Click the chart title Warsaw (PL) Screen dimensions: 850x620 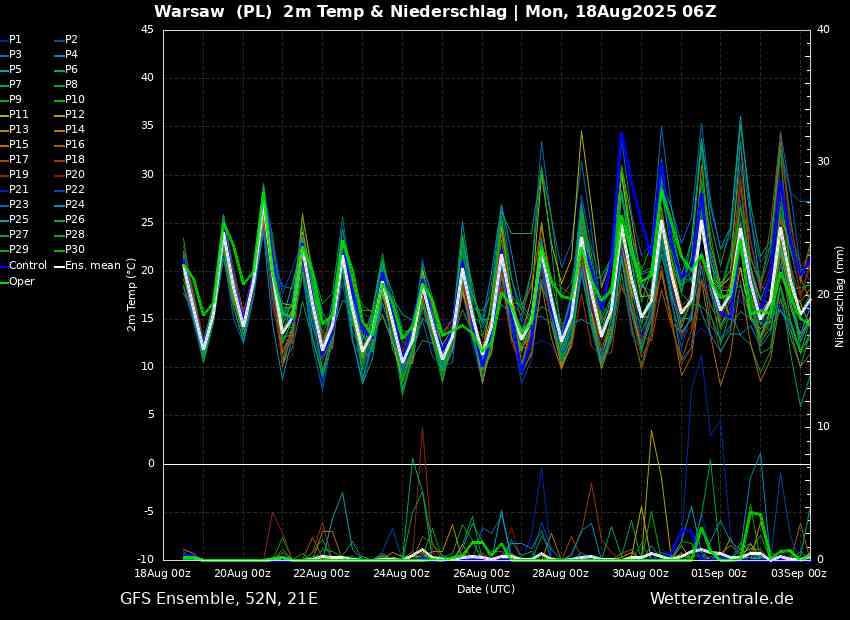click(x=213, y=11)
